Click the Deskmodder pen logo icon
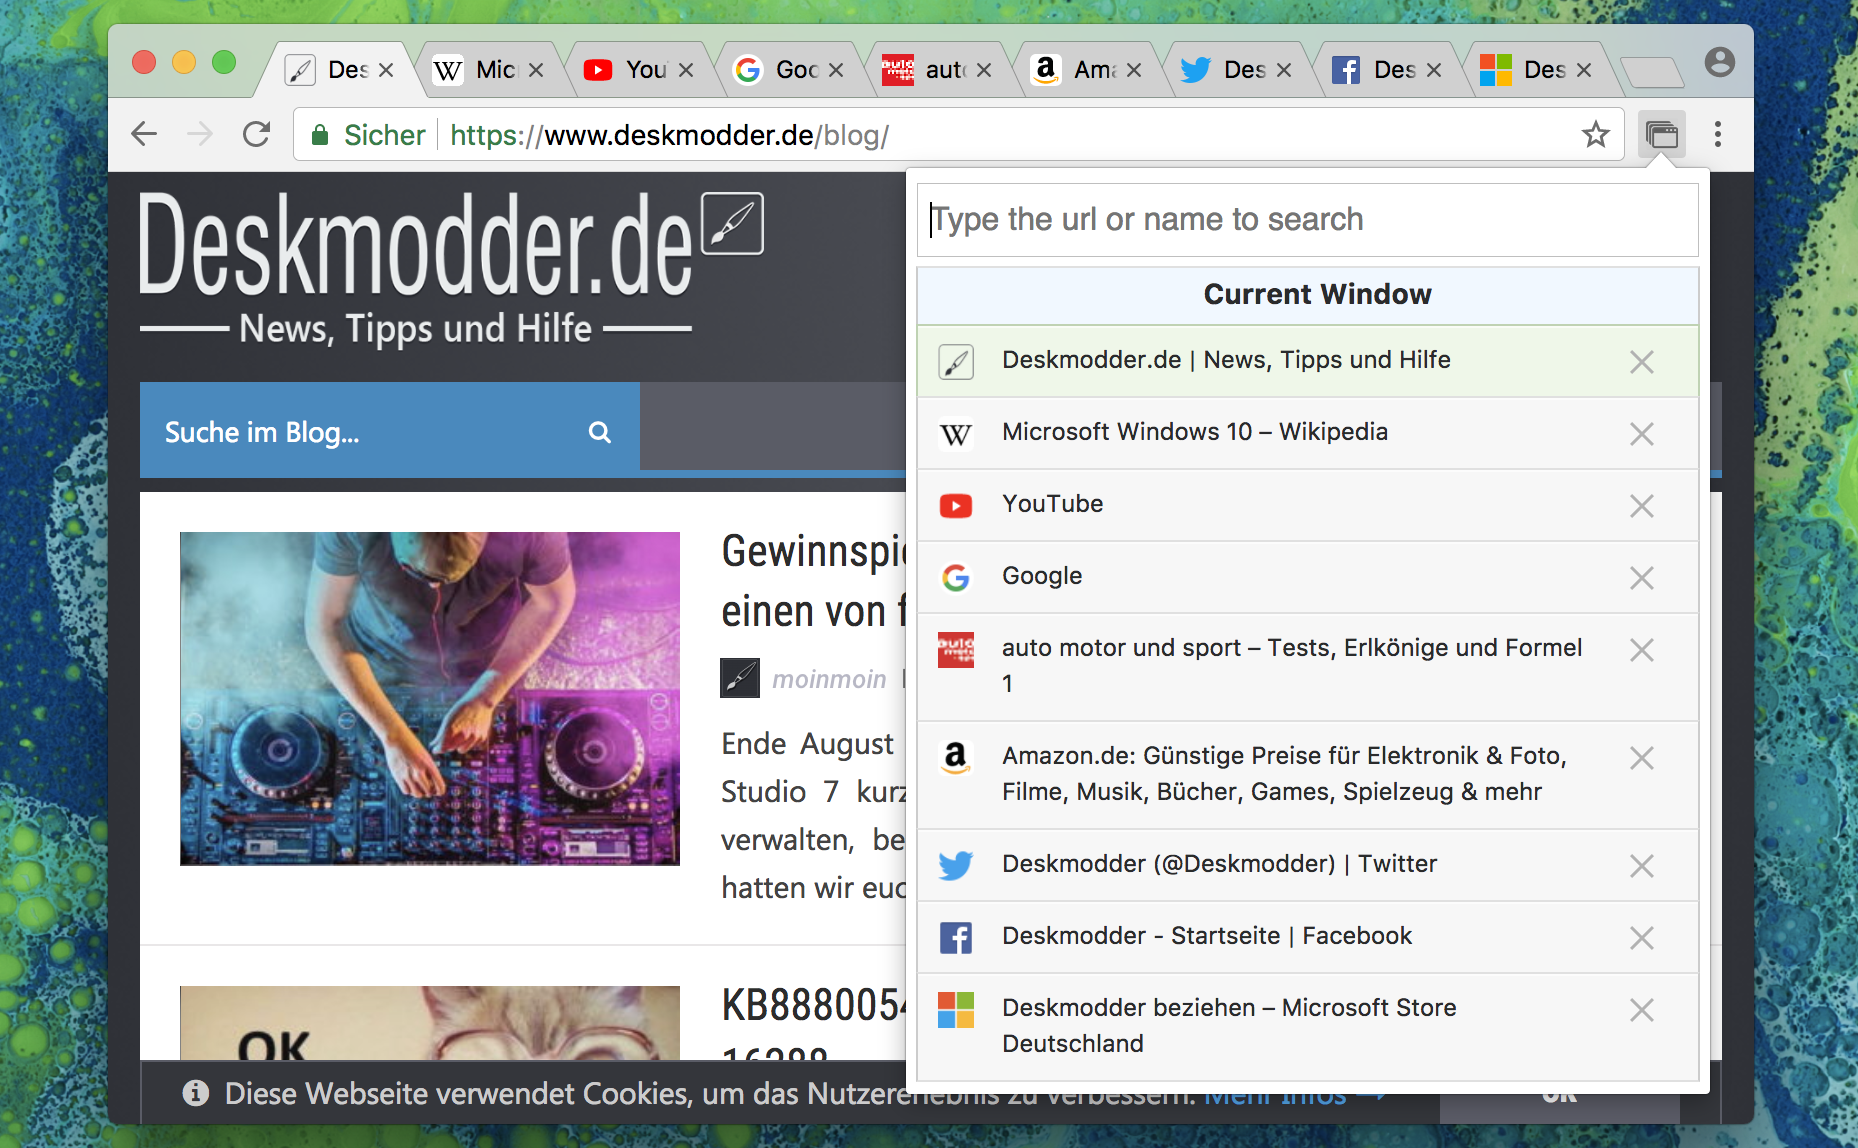This screenshot has height=1148, width=1858. coord(732,224)
